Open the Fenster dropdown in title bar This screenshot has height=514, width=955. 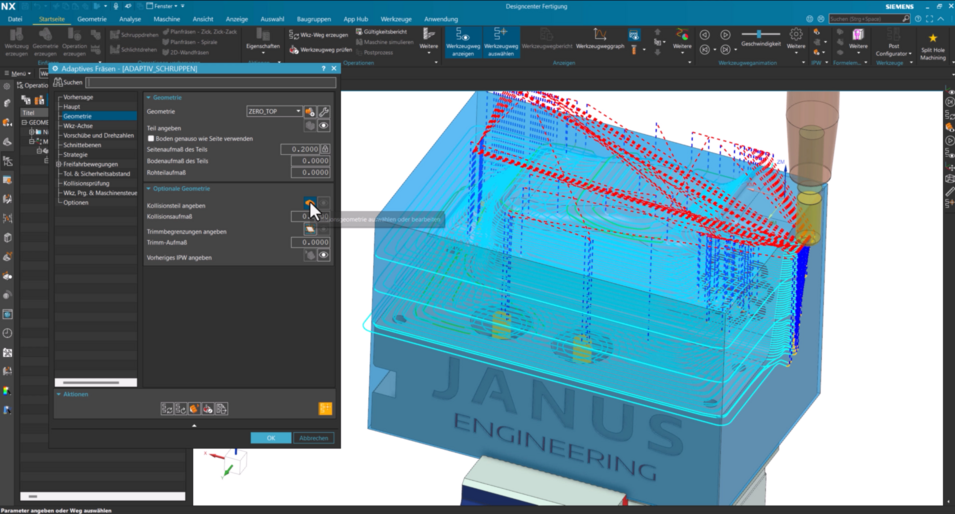click(x=166, y=6)
